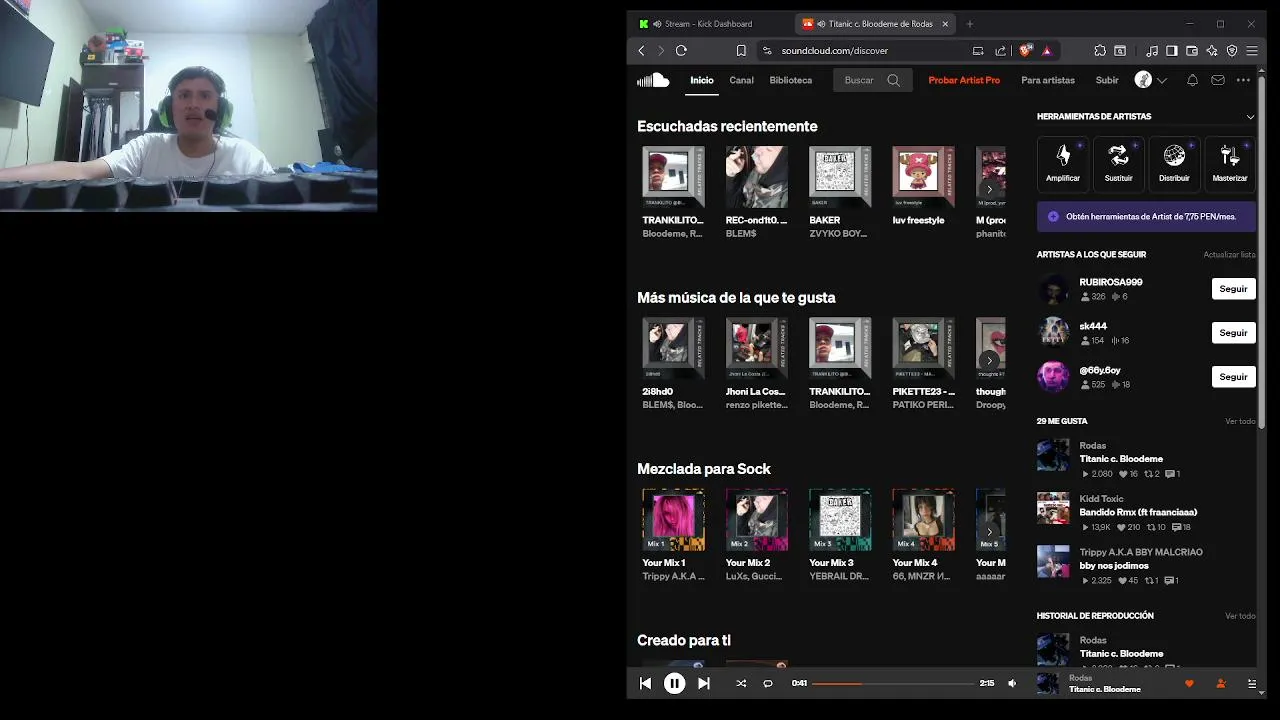
Task: Follow RUBIROSA999
Action: coord(1233,289)
